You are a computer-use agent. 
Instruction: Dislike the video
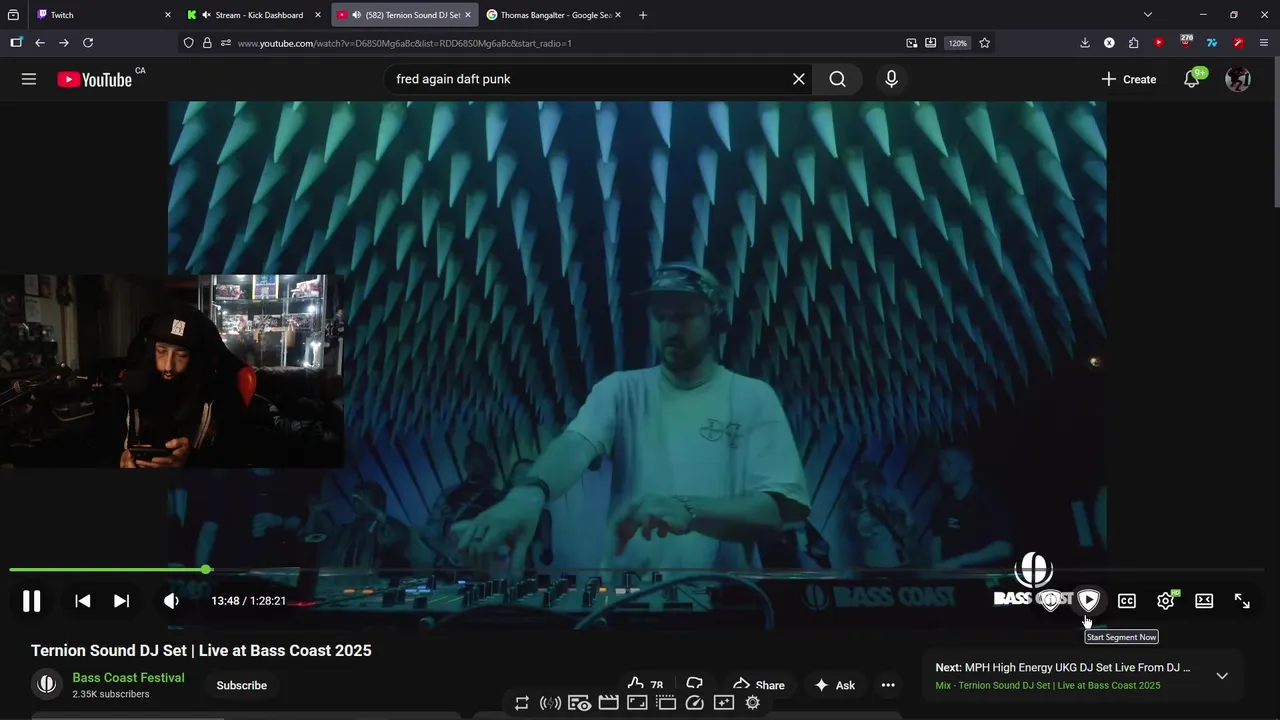click(x=694, y=685)
